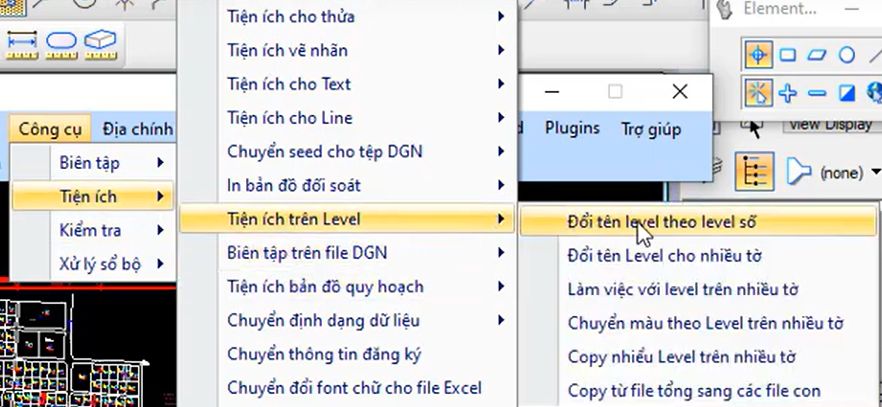Choose Đổi tên level theo level số

coord(698,221)
